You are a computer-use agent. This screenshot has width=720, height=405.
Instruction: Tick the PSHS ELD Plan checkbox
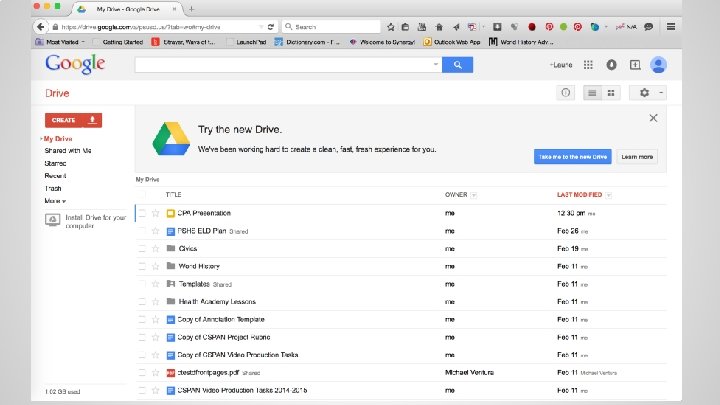[x=142, y=231]
